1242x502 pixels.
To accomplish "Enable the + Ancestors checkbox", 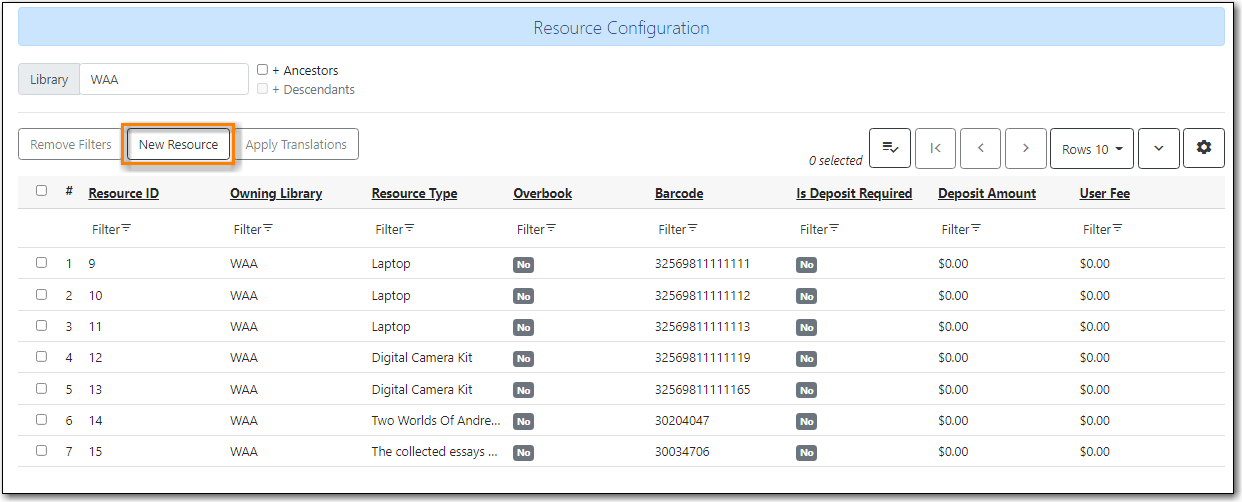I will pos(262,70).
